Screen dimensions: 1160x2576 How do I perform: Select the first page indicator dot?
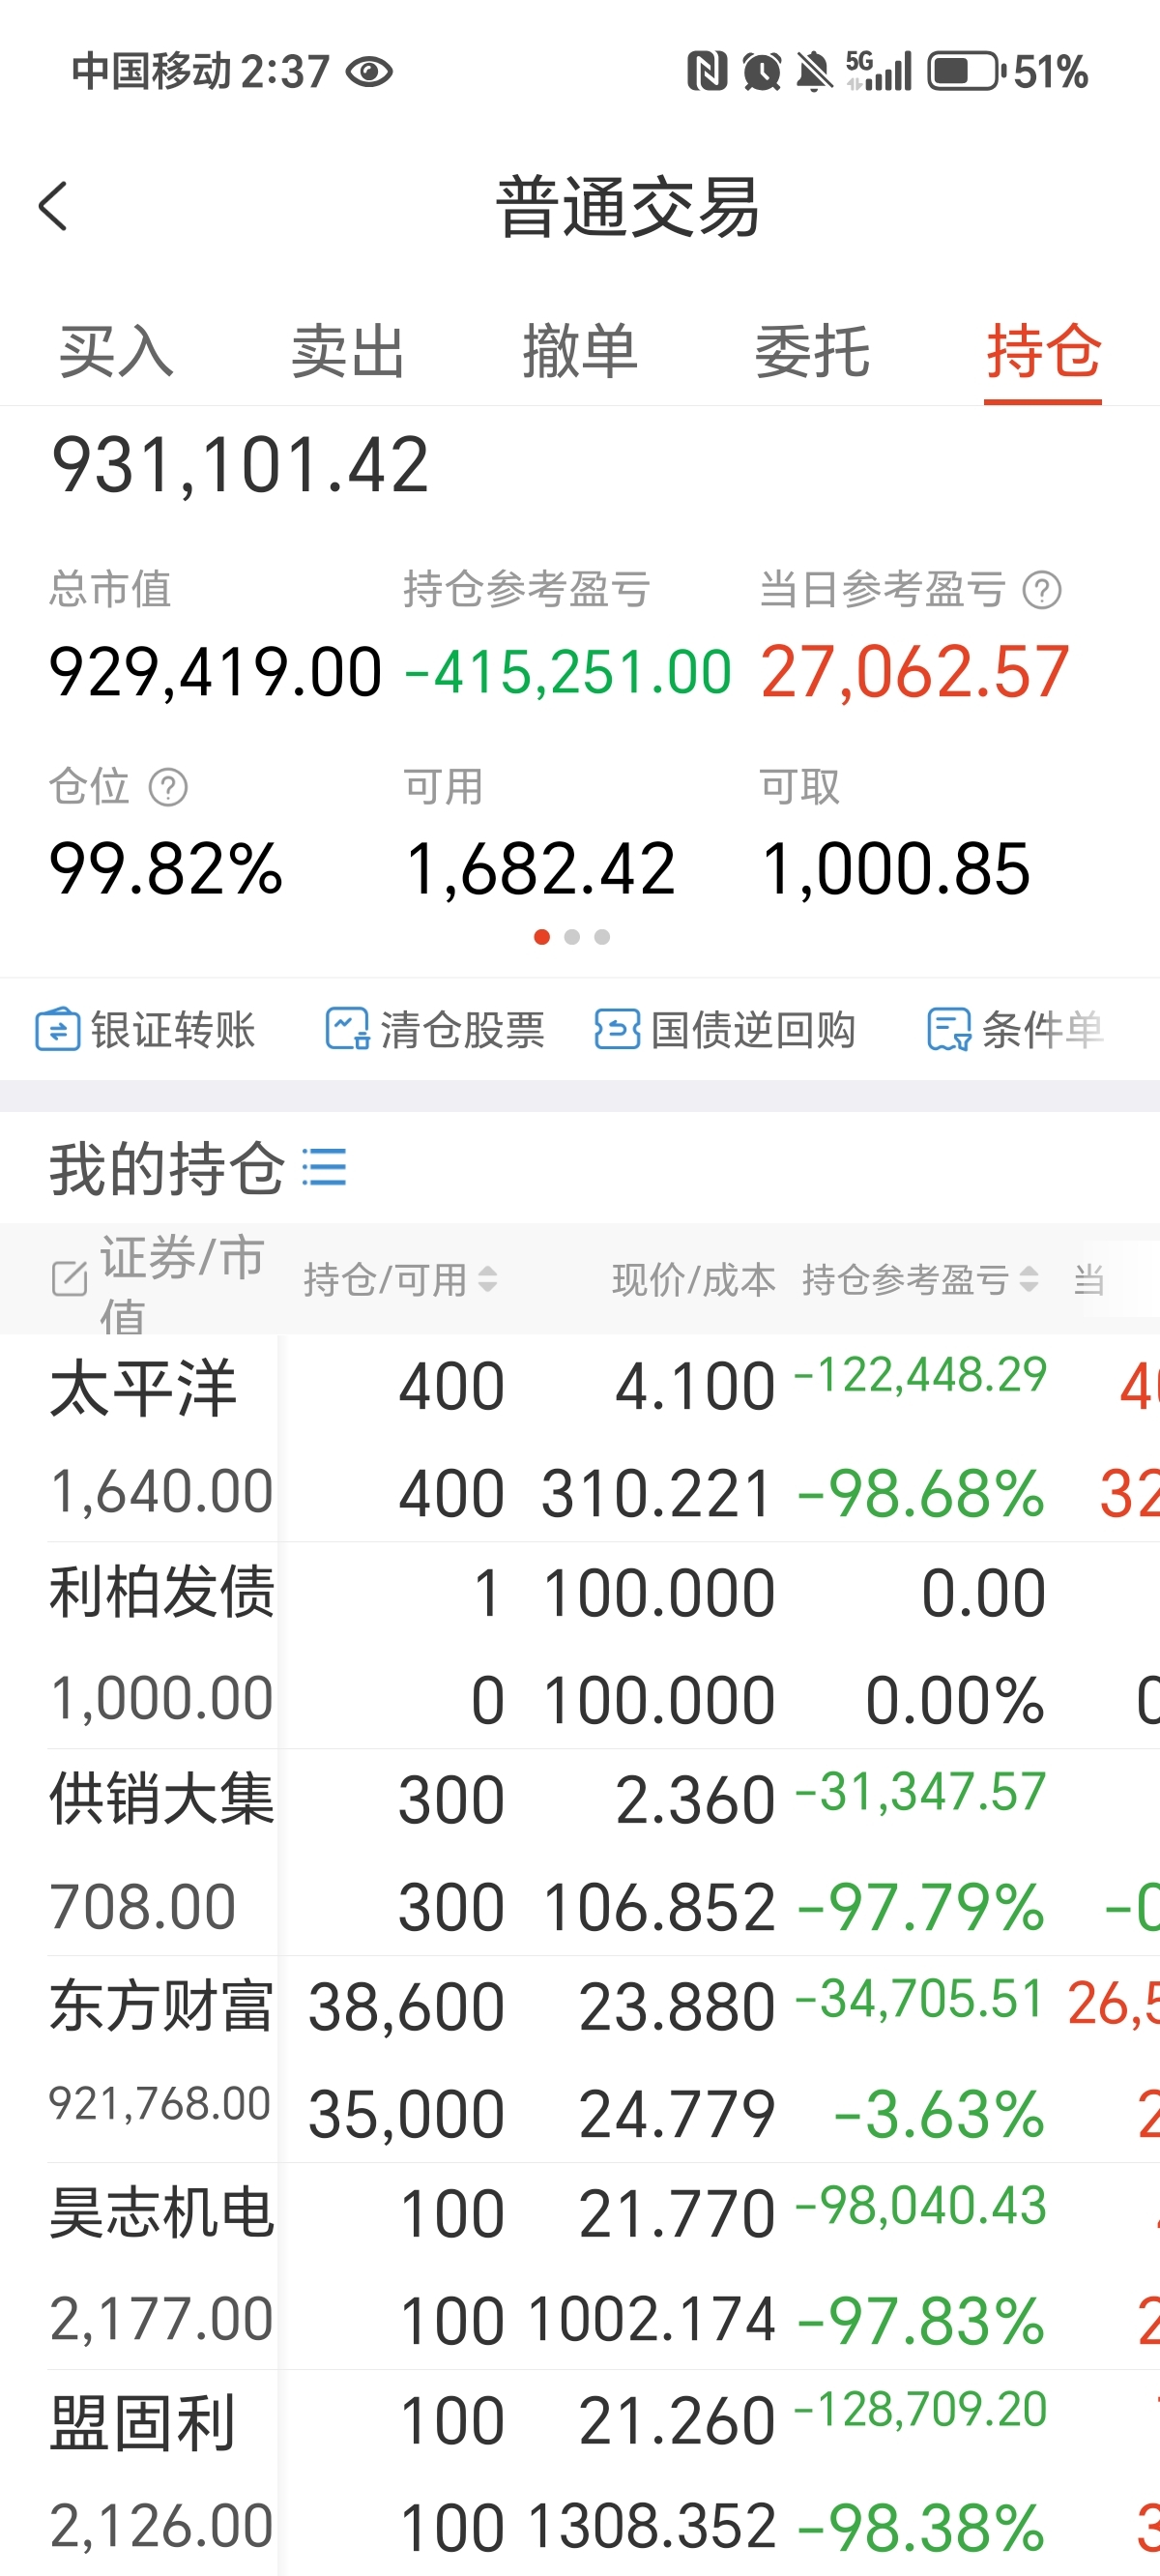[x=542, y=937]
